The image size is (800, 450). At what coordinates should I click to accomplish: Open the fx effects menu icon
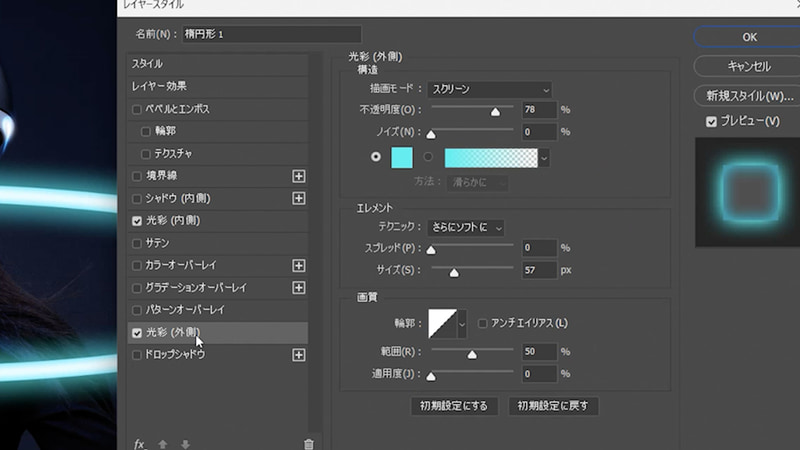click(139, 444)
